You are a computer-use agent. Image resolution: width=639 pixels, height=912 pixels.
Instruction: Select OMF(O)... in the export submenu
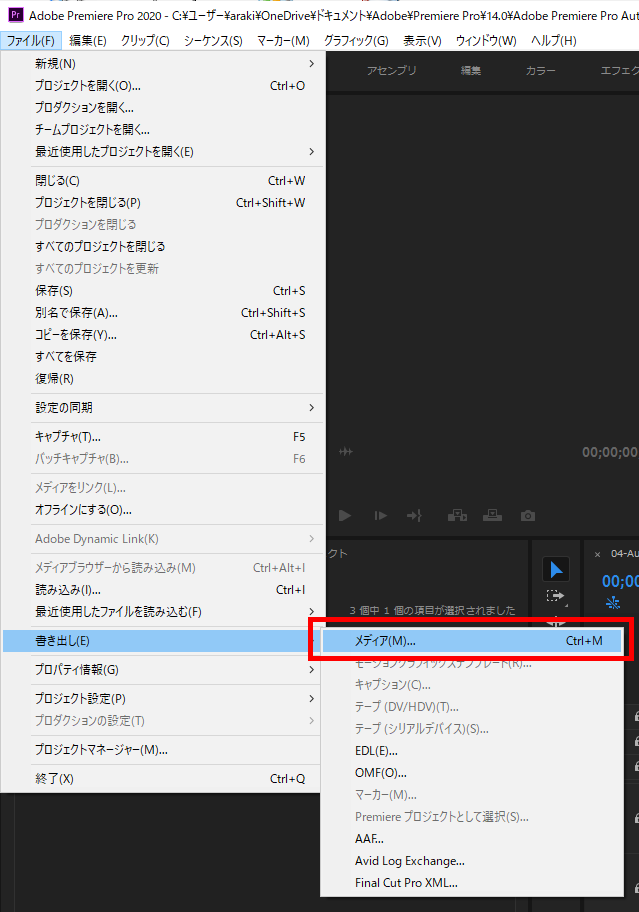[x=472, y=773]
